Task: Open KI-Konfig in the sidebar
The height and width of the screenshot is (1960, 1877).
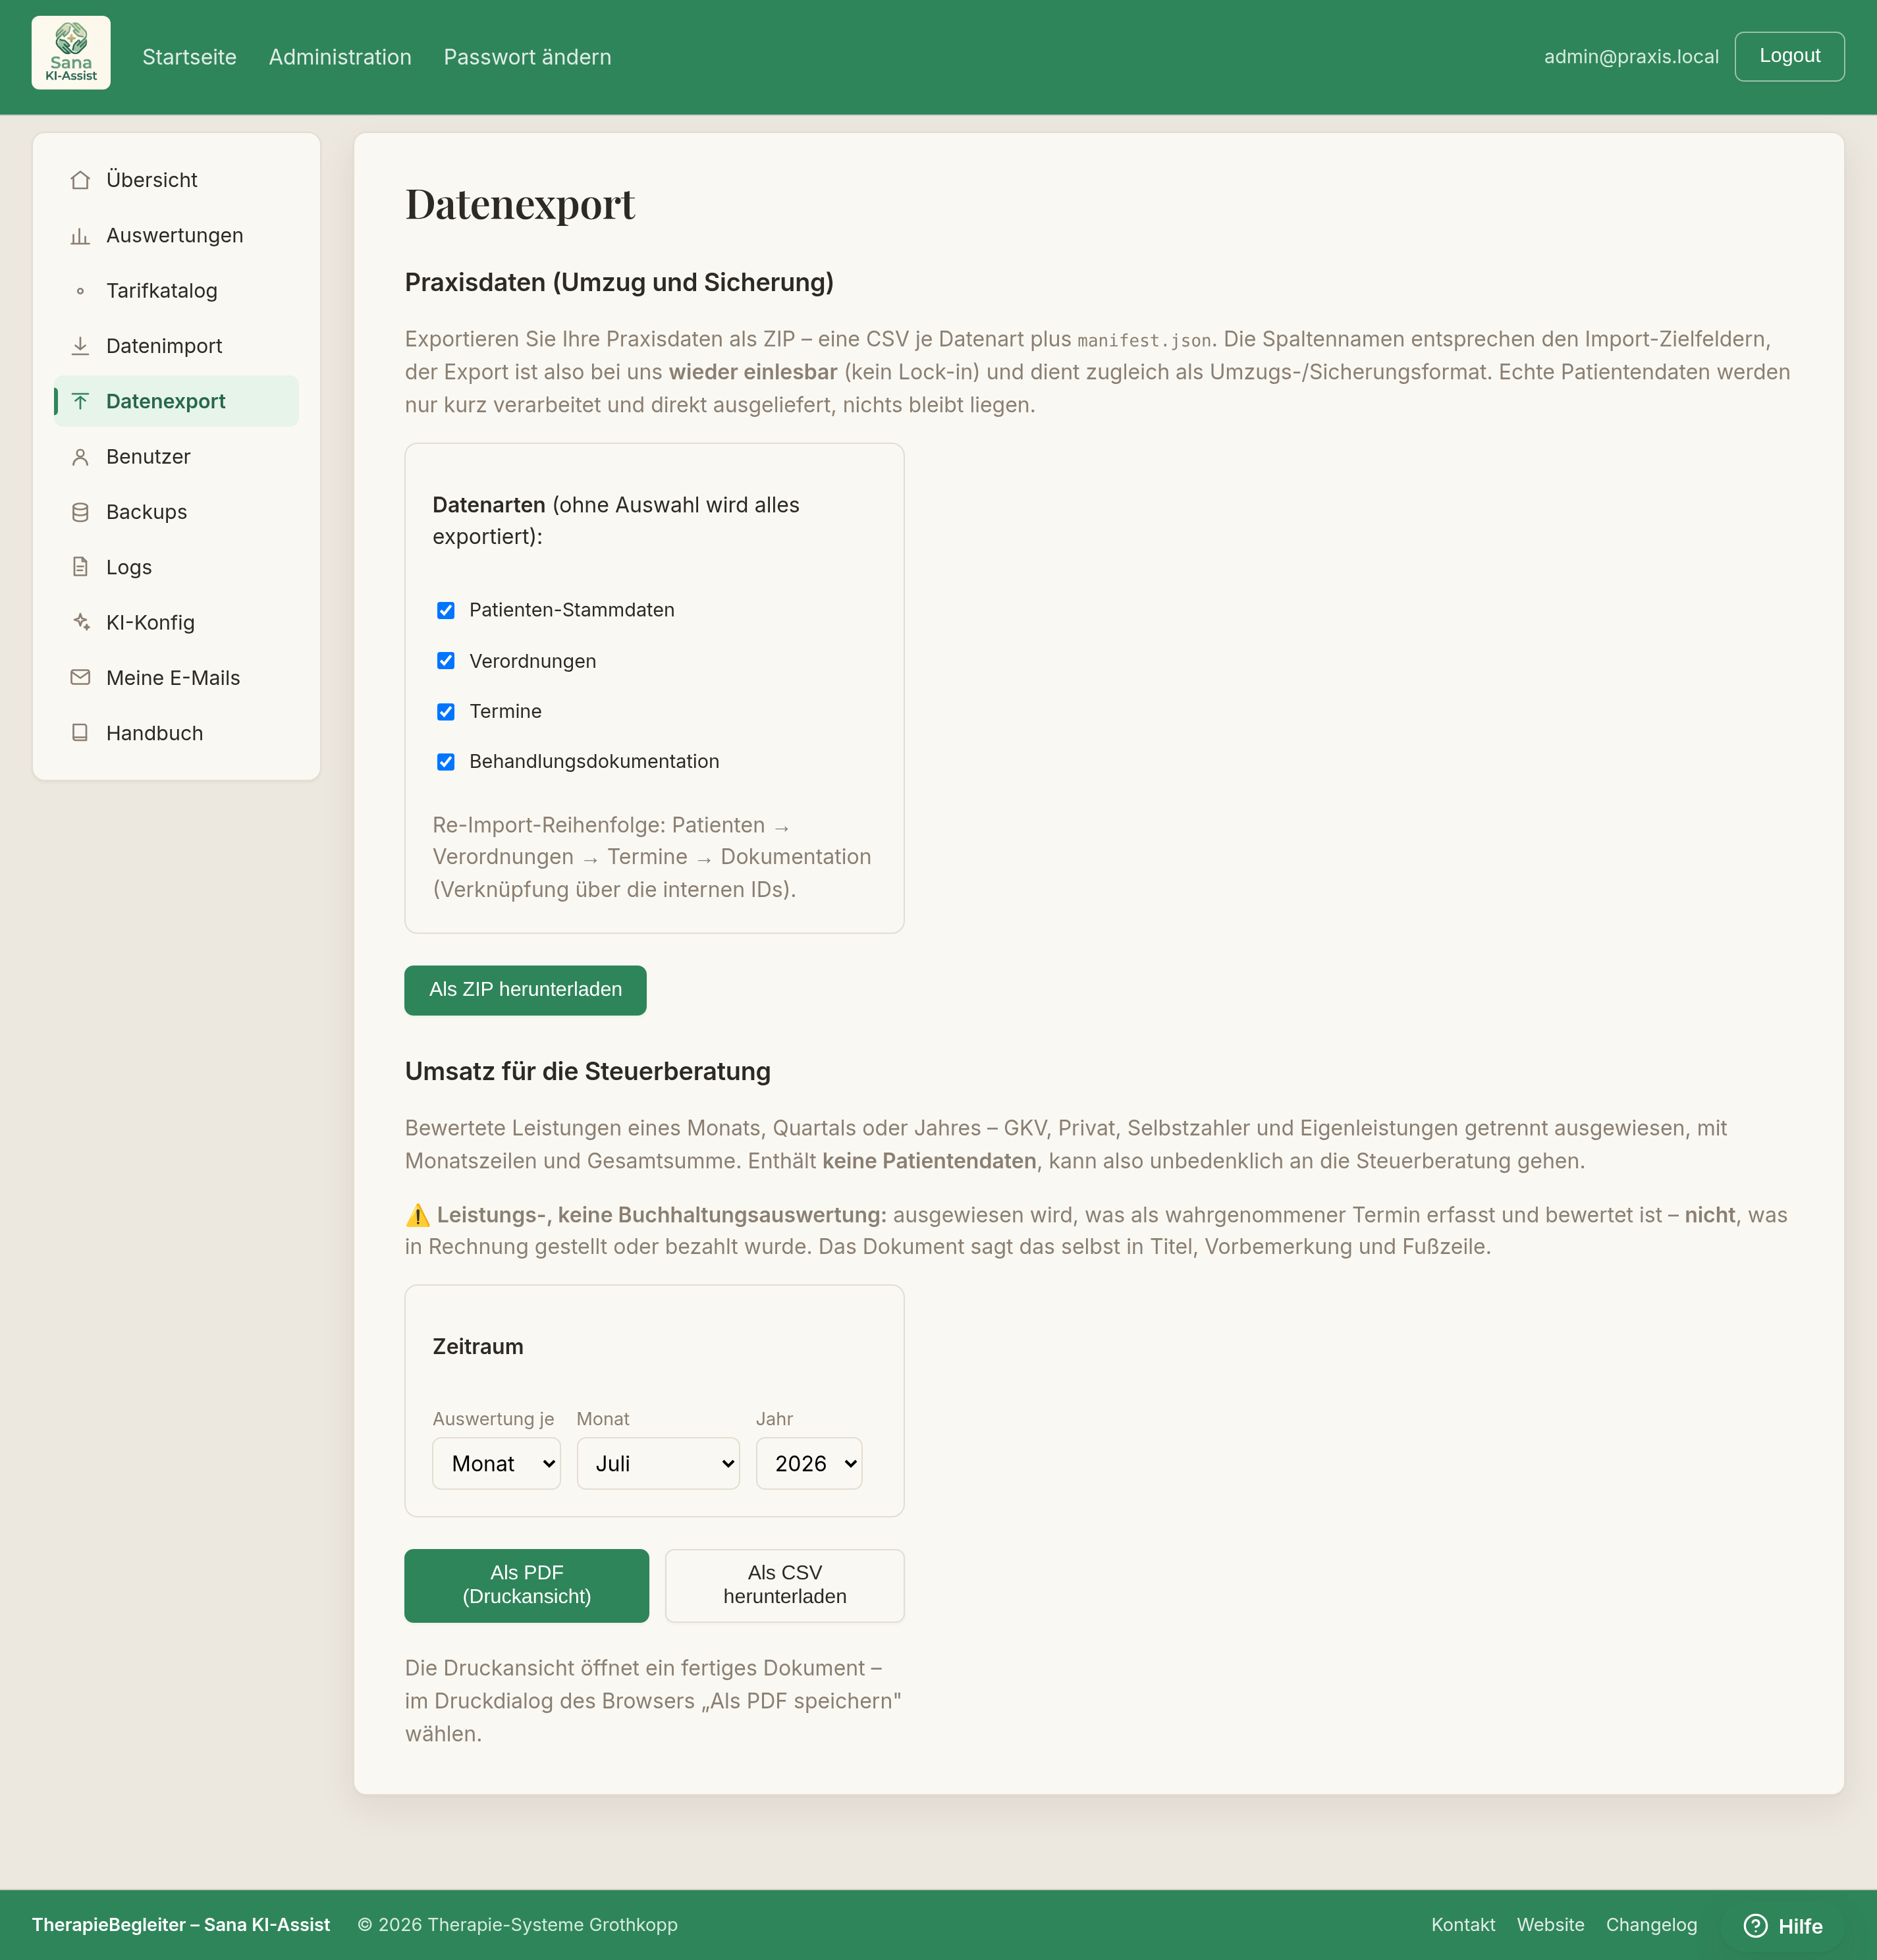Action: (176, 622)
